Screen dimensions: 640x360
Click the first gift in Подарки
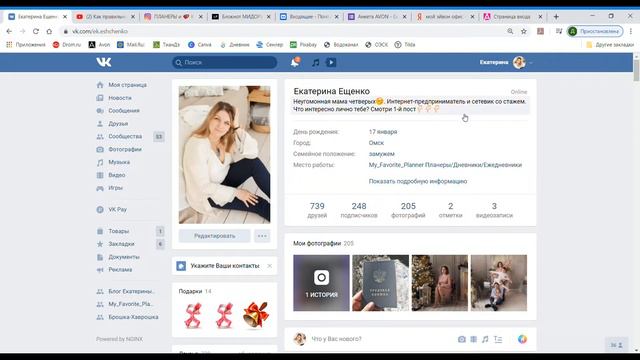click(193, 315)
